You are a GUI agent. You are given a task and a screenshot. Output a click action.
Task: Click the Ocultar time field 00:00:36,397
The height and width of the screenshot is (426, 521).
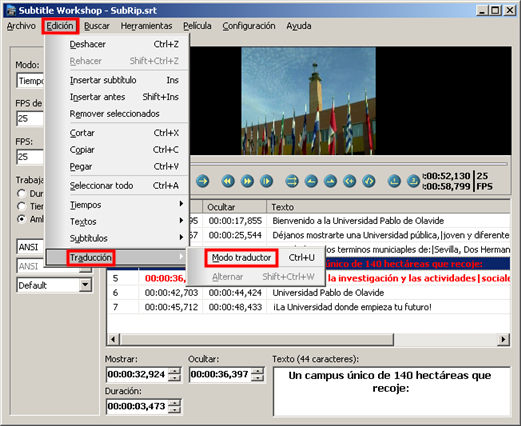(220, 374)
